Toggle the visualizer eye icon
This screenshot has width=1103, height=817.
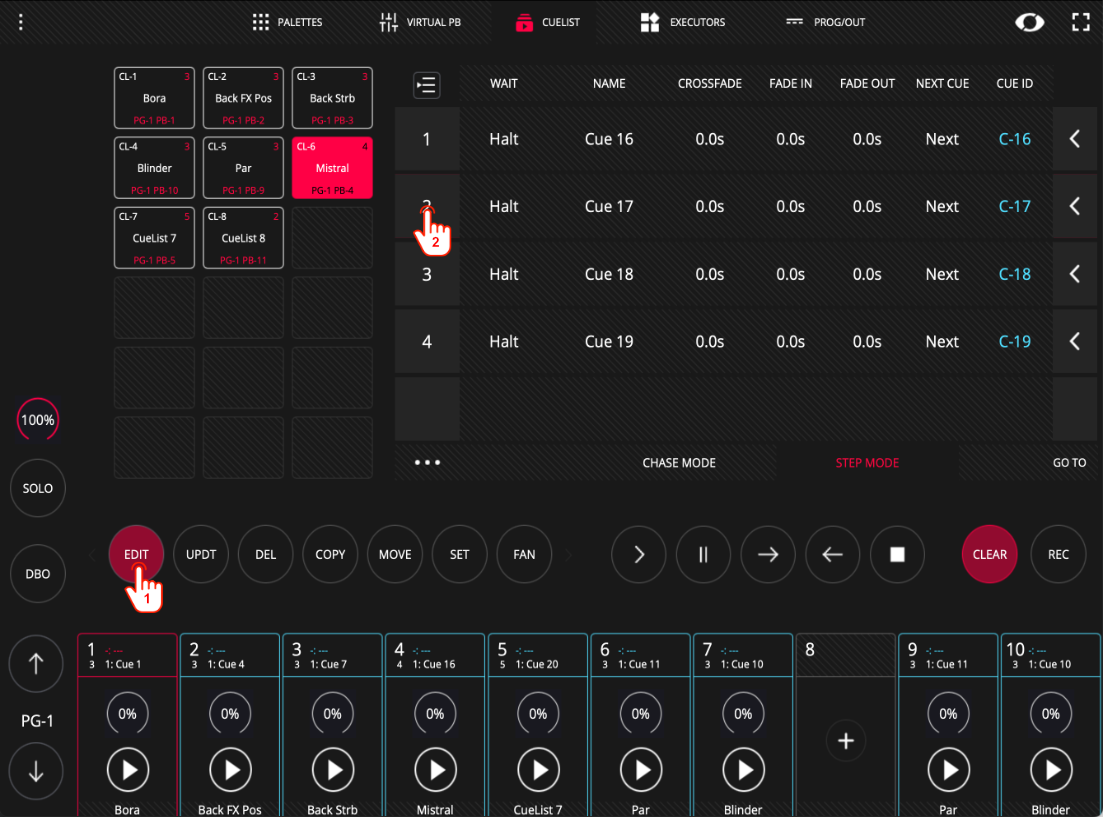click(x=1029, y=23)
